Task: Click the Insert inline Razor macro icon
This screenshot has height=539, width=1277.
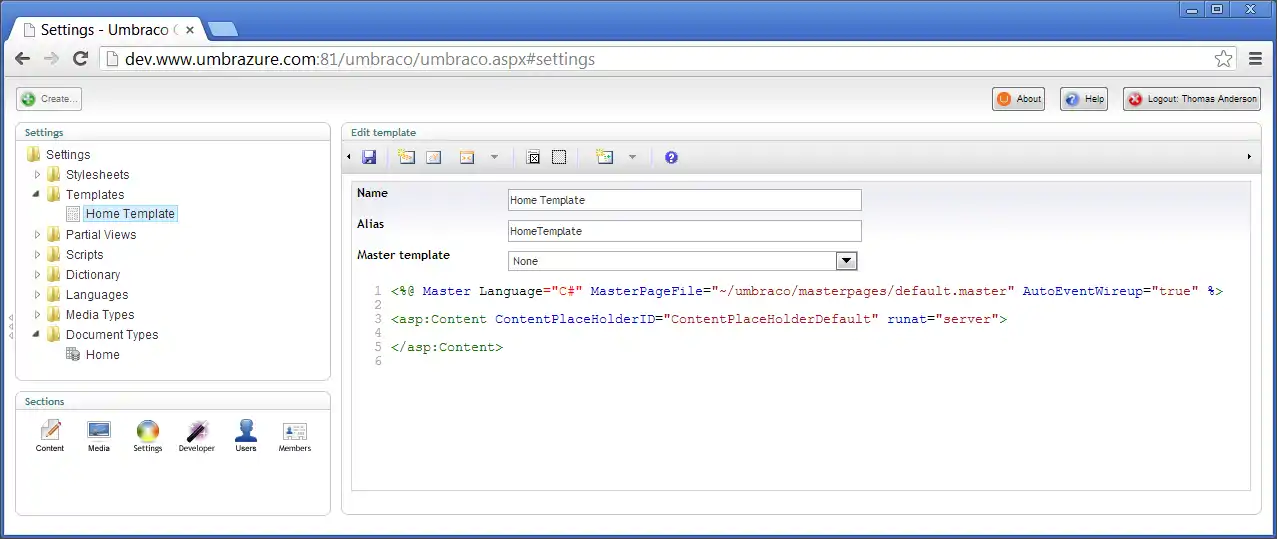Action: point(603,157)
